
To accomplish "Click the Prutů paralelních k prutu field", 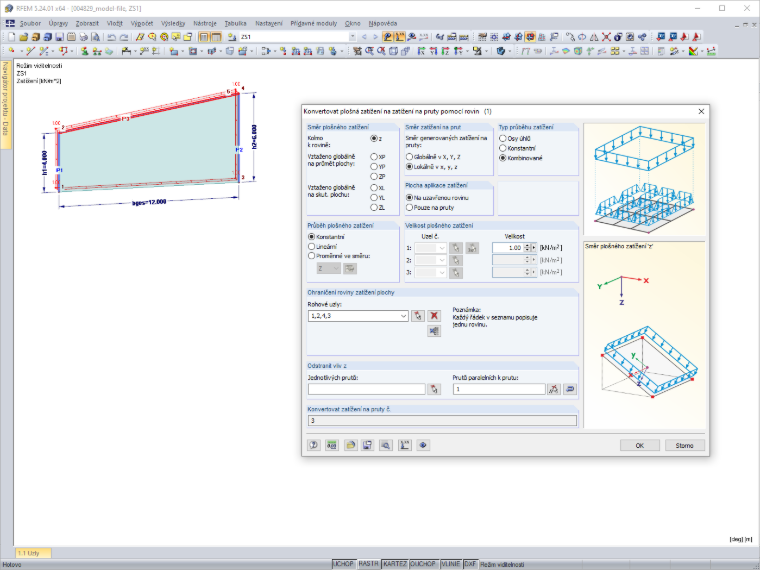I will tap(499, 389).
